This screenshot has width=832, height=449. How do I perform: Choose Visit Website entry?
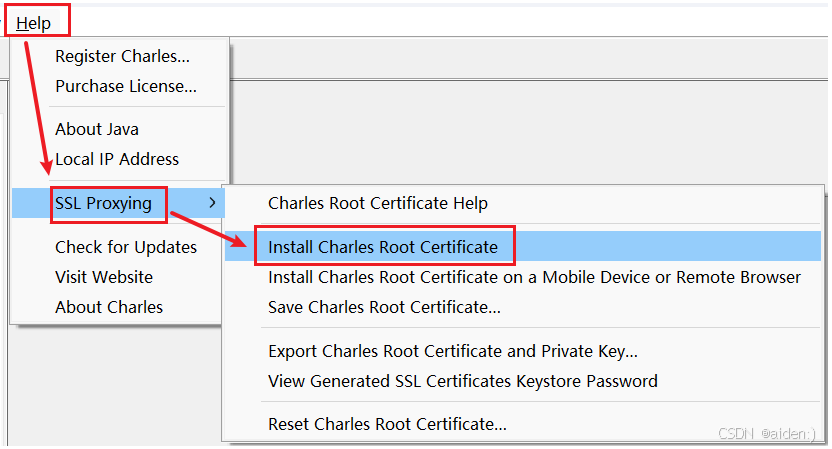(104, 277)
